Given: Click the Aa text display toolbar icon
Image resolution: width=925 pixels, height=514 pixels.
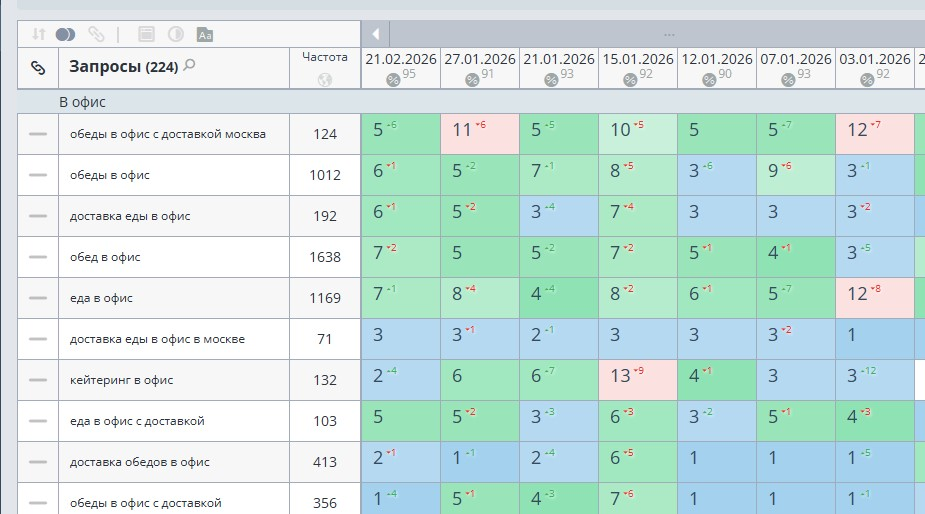Looking at the screenshot, I should [205, 35].
